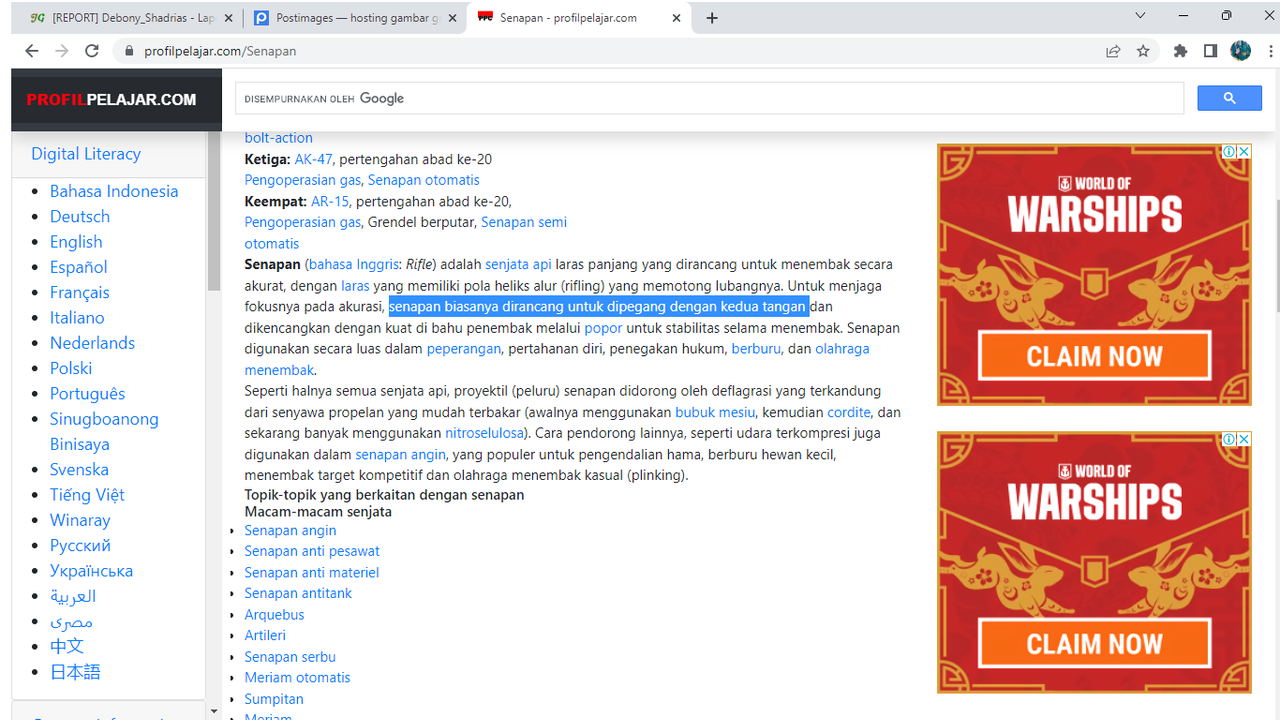Image resolution: width=1280 pixels, height=720 pixels.
Task: Select Français language
Action: coord(80,292)
